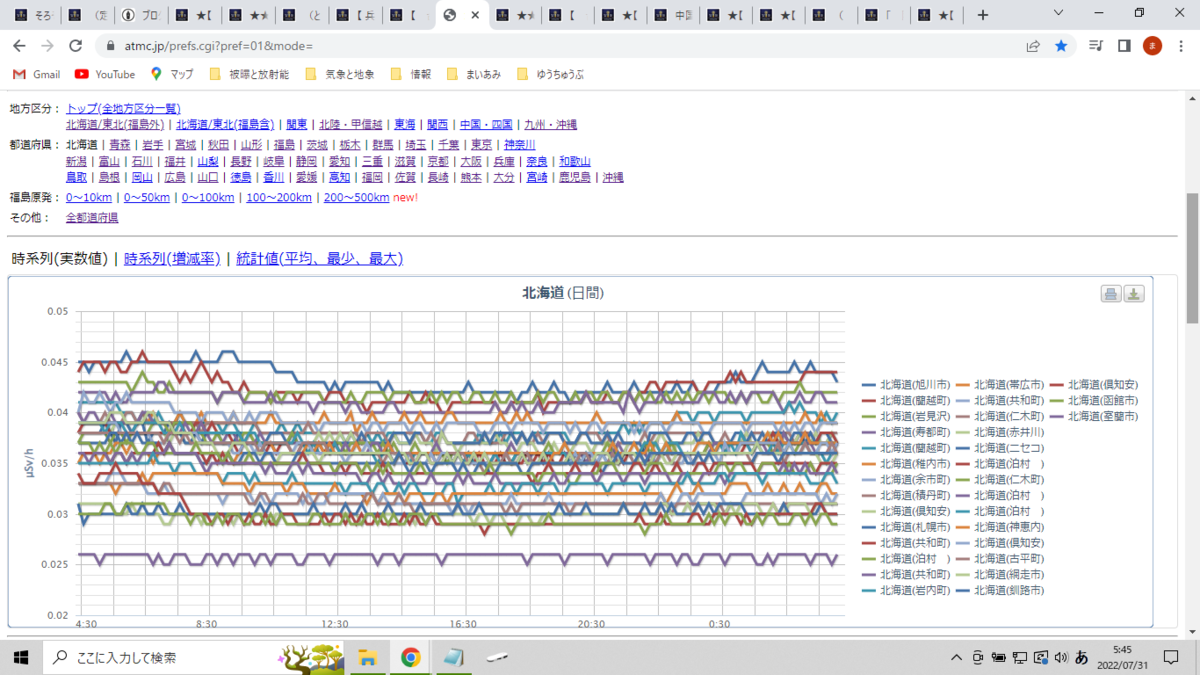Open the media control music-note icon
The width and height of the screenshot is (1200, 675).
pos(1096,46)
